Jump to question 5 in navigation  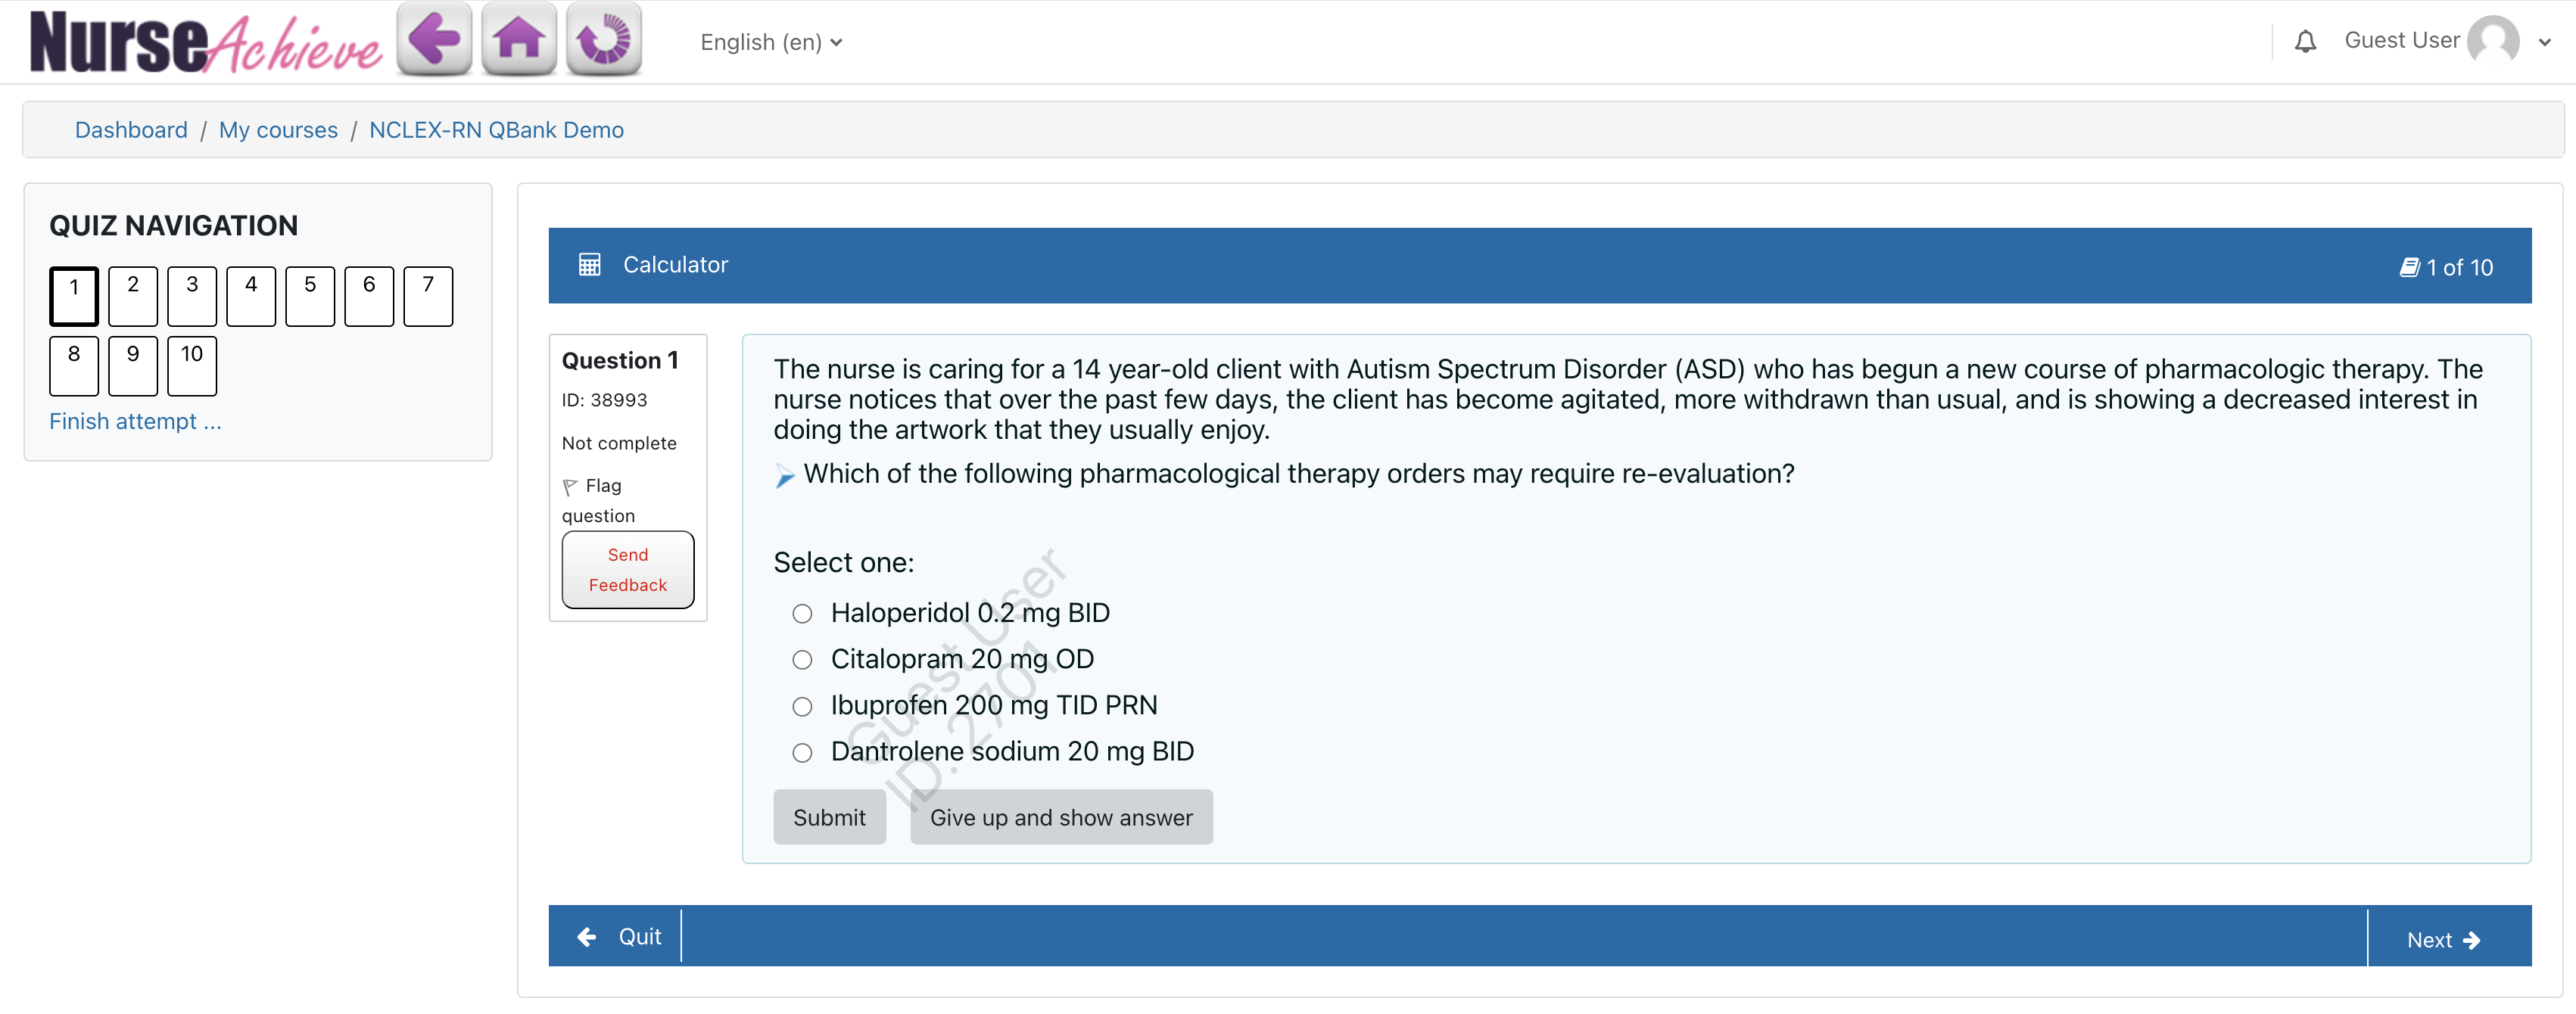pos(310,296)
